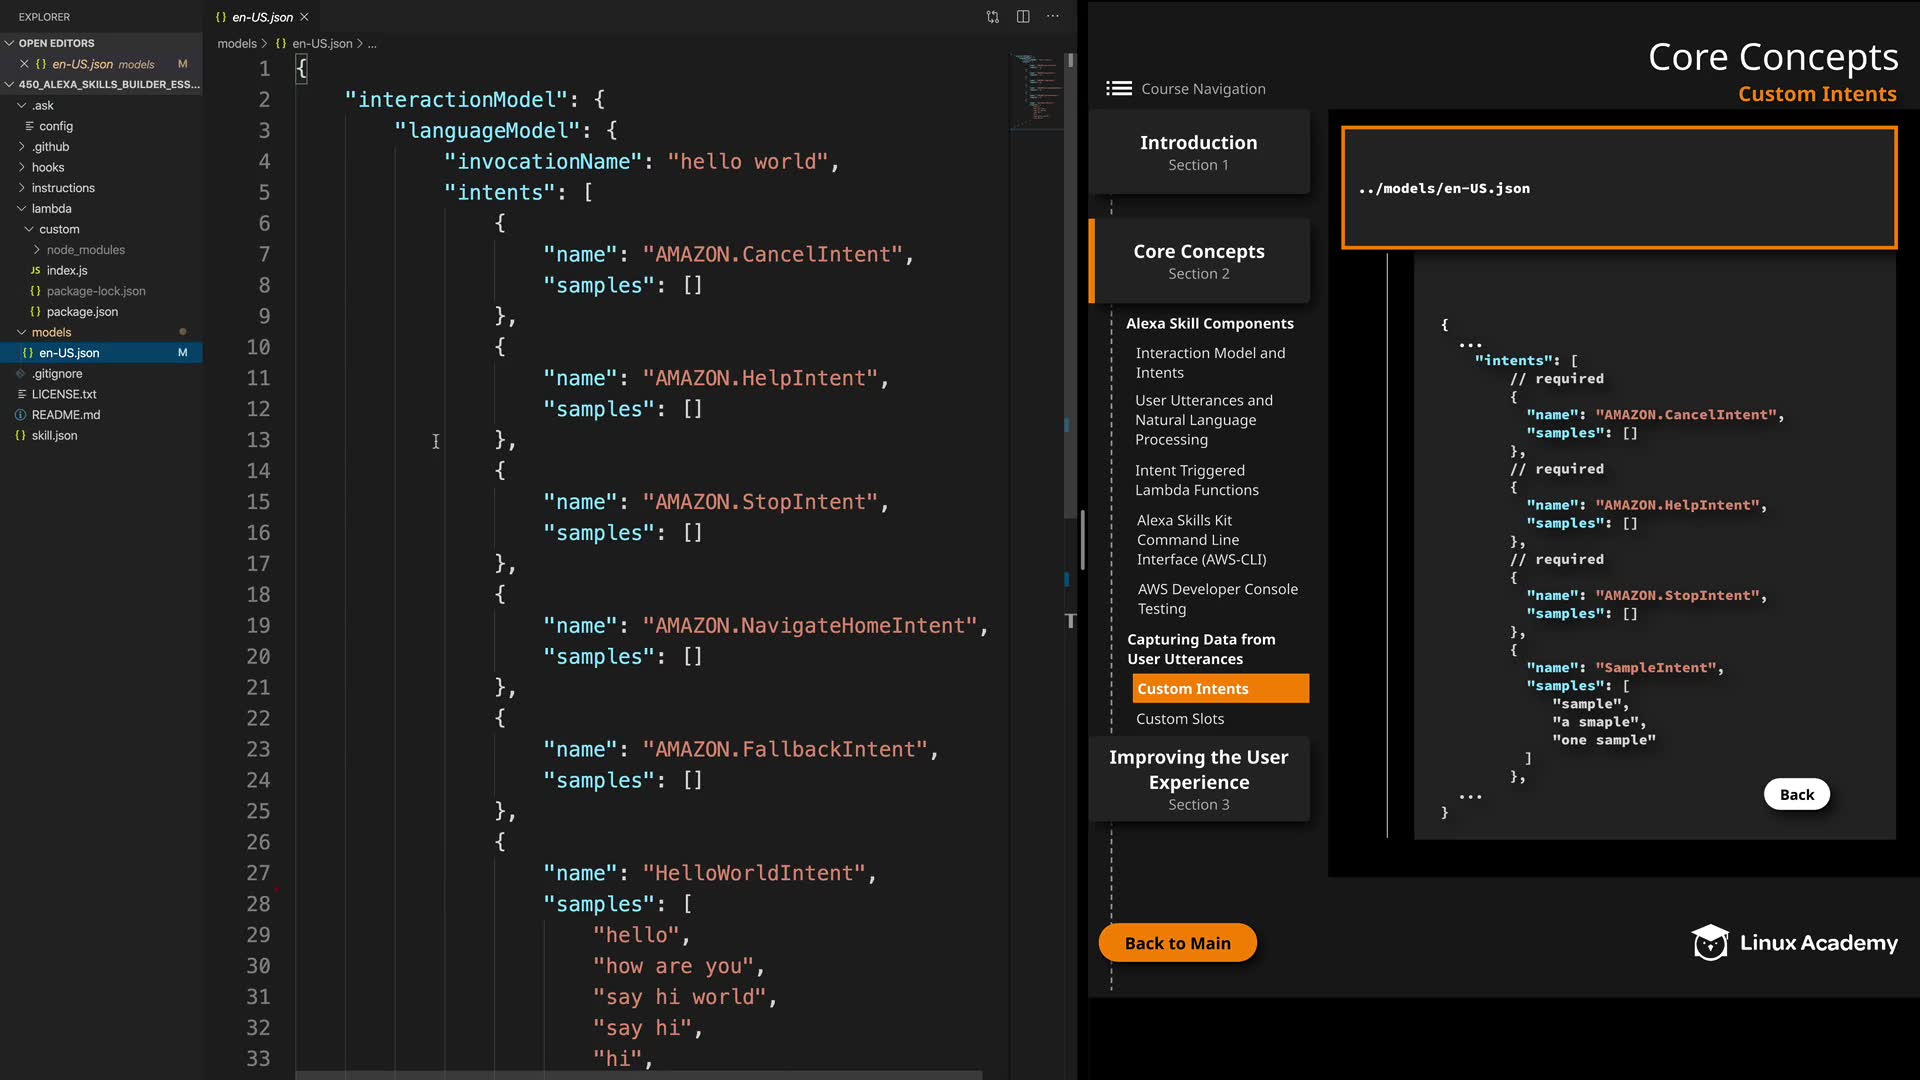Click the compare changes icon in editor toolbar
This screenshot has height=1080, width=1920.
click(x=992, y=17)
